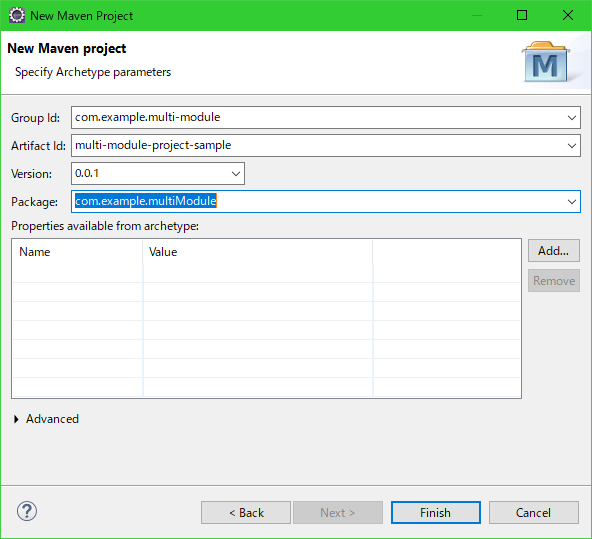The width and height of the screenshot is (592, 539).
Task: Open the Artifact Id dropdown arrow
Action: point(572,146)
